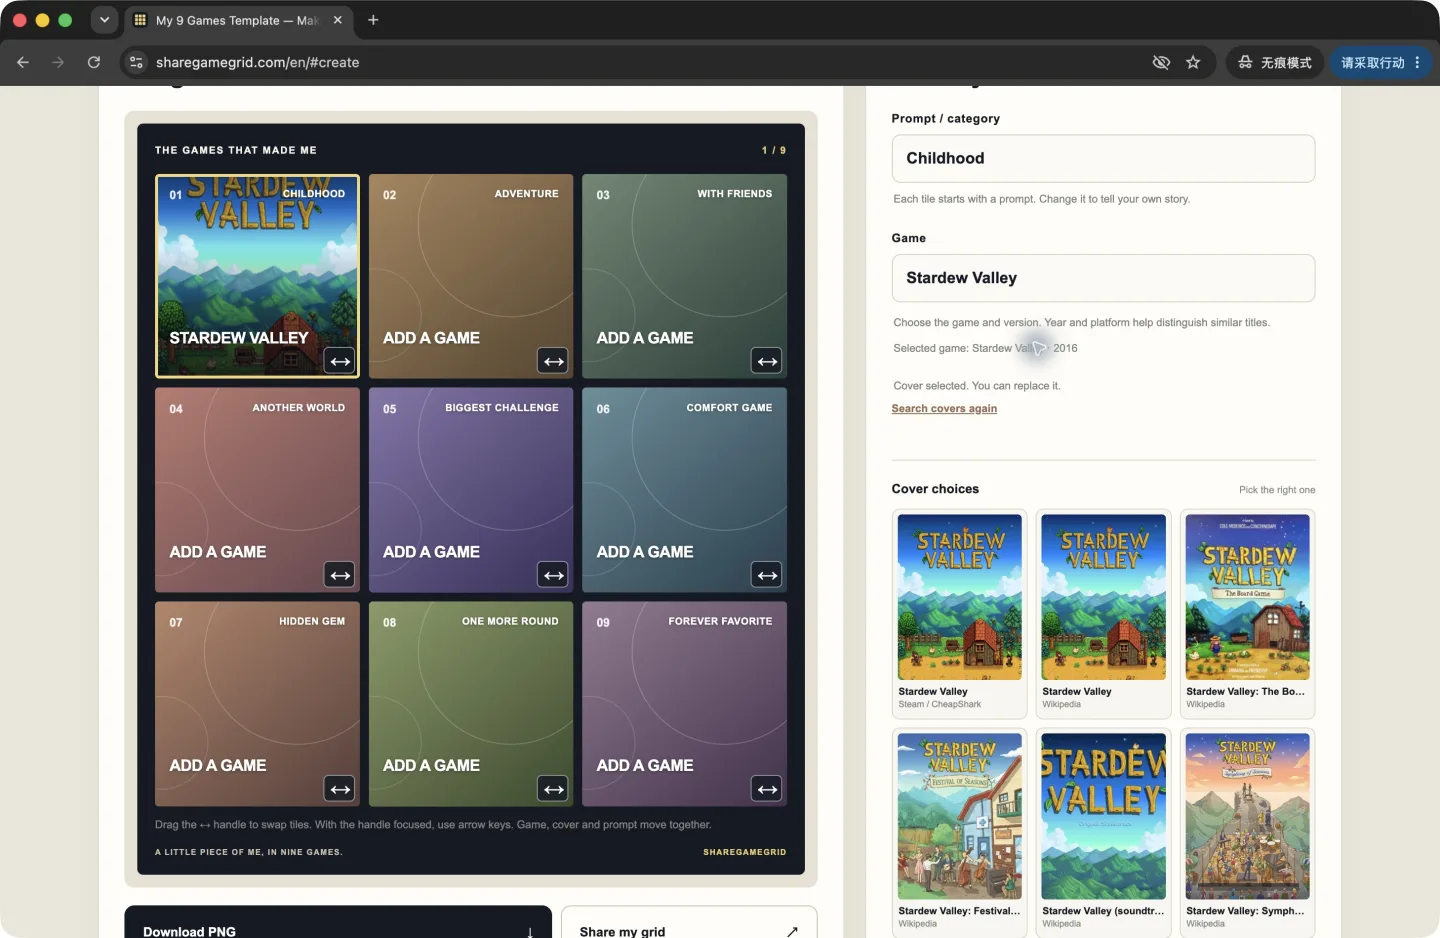Image resolution: width=1440 pixels, height=938 pixels.
Task: Click swap handle on Forever Favorite tile
Action: pyautogui.click(x=767, y=789)
